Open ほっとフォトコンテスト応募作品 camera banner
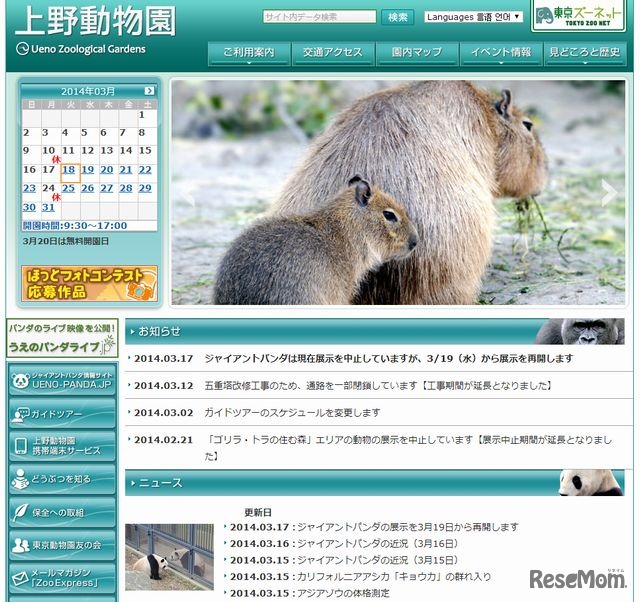This screenshot has height=602, width=640. coord(89,284)
